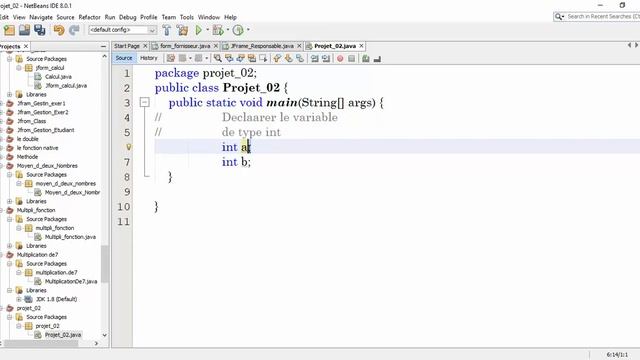This screenshot has width=640, height=360.
Task: Click the Build Project hammer icon
Action: coord(167,30)
